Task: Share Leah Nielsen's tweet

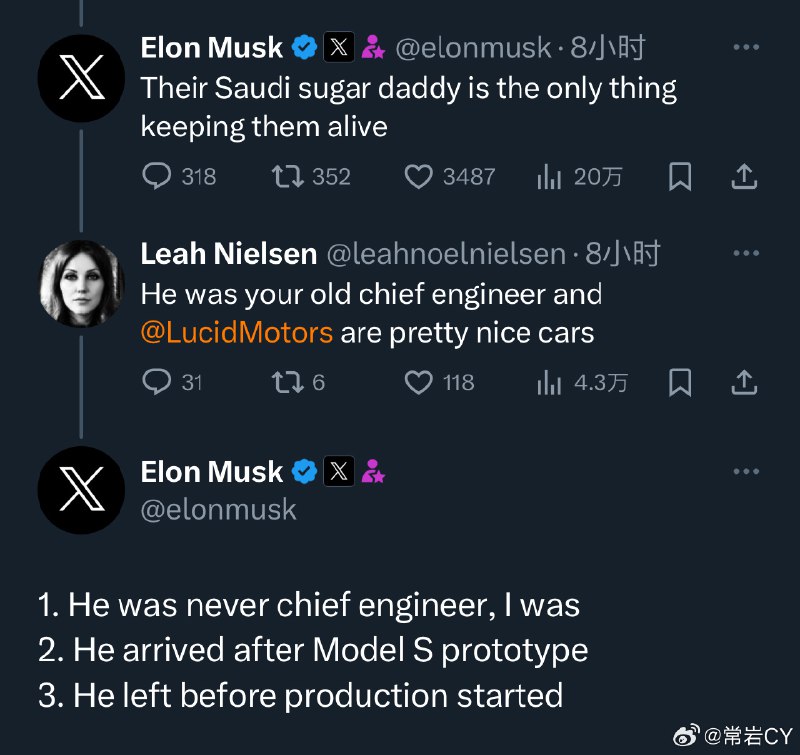Action: pos(744,383)
